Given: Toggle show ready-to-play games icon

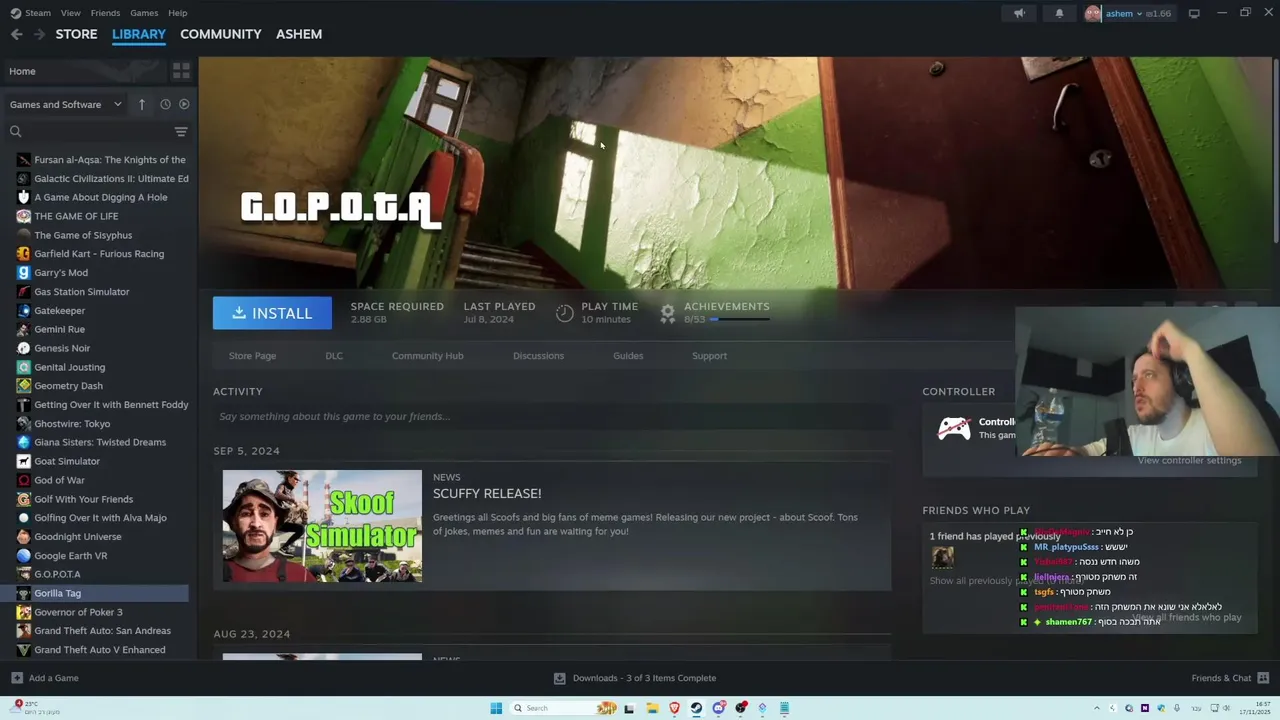Looking at the screenshot, I should (184, 104).
